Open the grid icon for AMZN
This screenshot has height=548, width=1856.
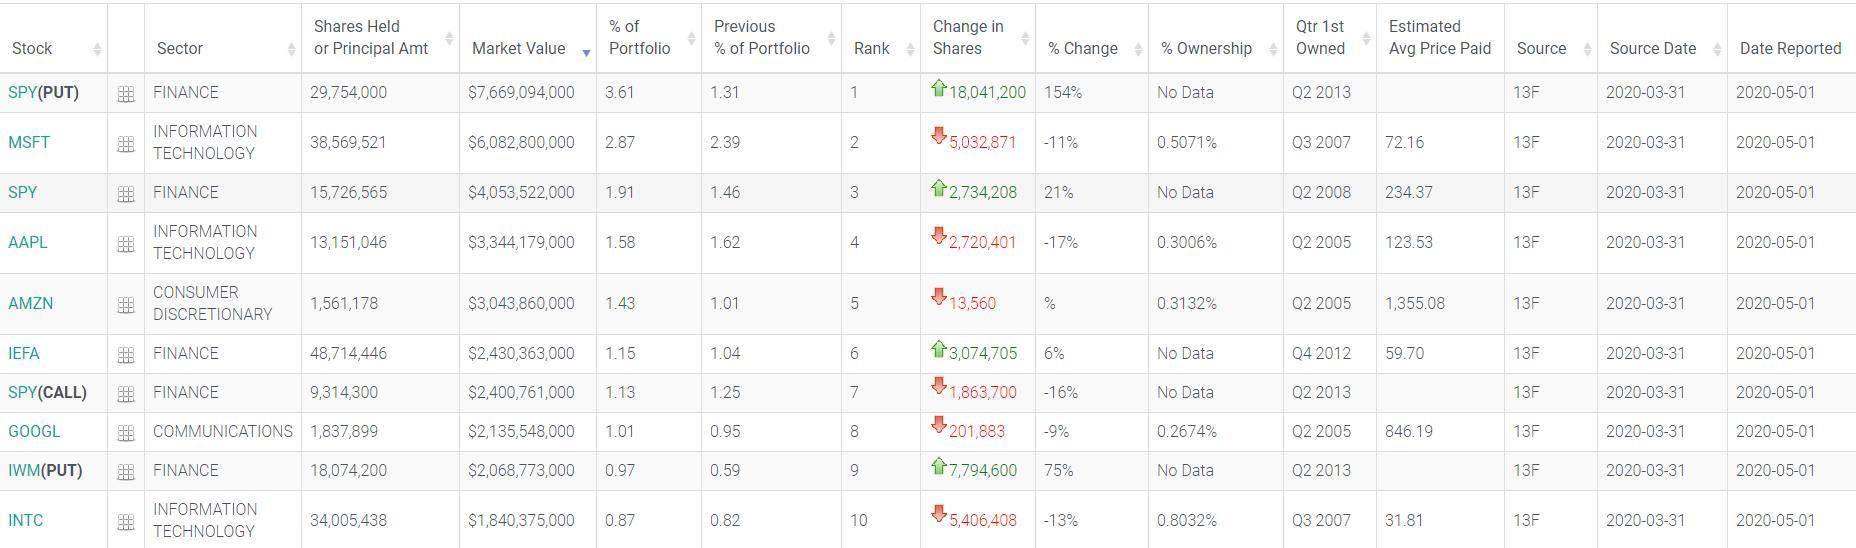(x=126, y=305)
